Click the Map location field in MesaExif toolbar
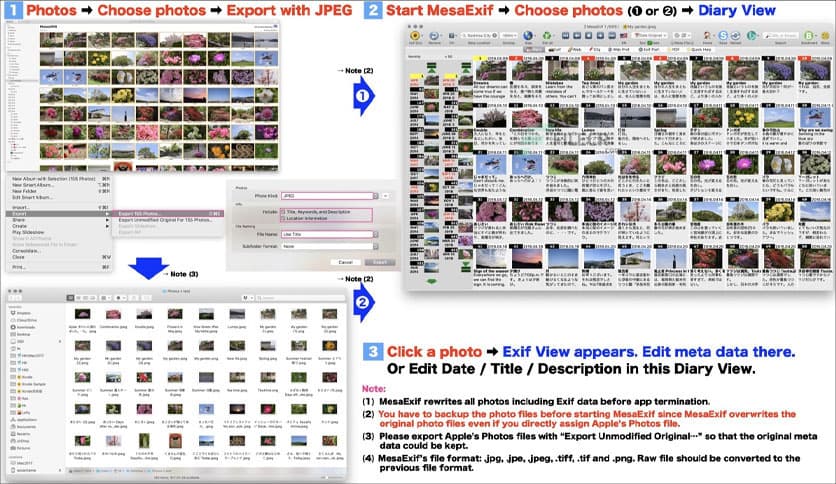 (479, 35)
